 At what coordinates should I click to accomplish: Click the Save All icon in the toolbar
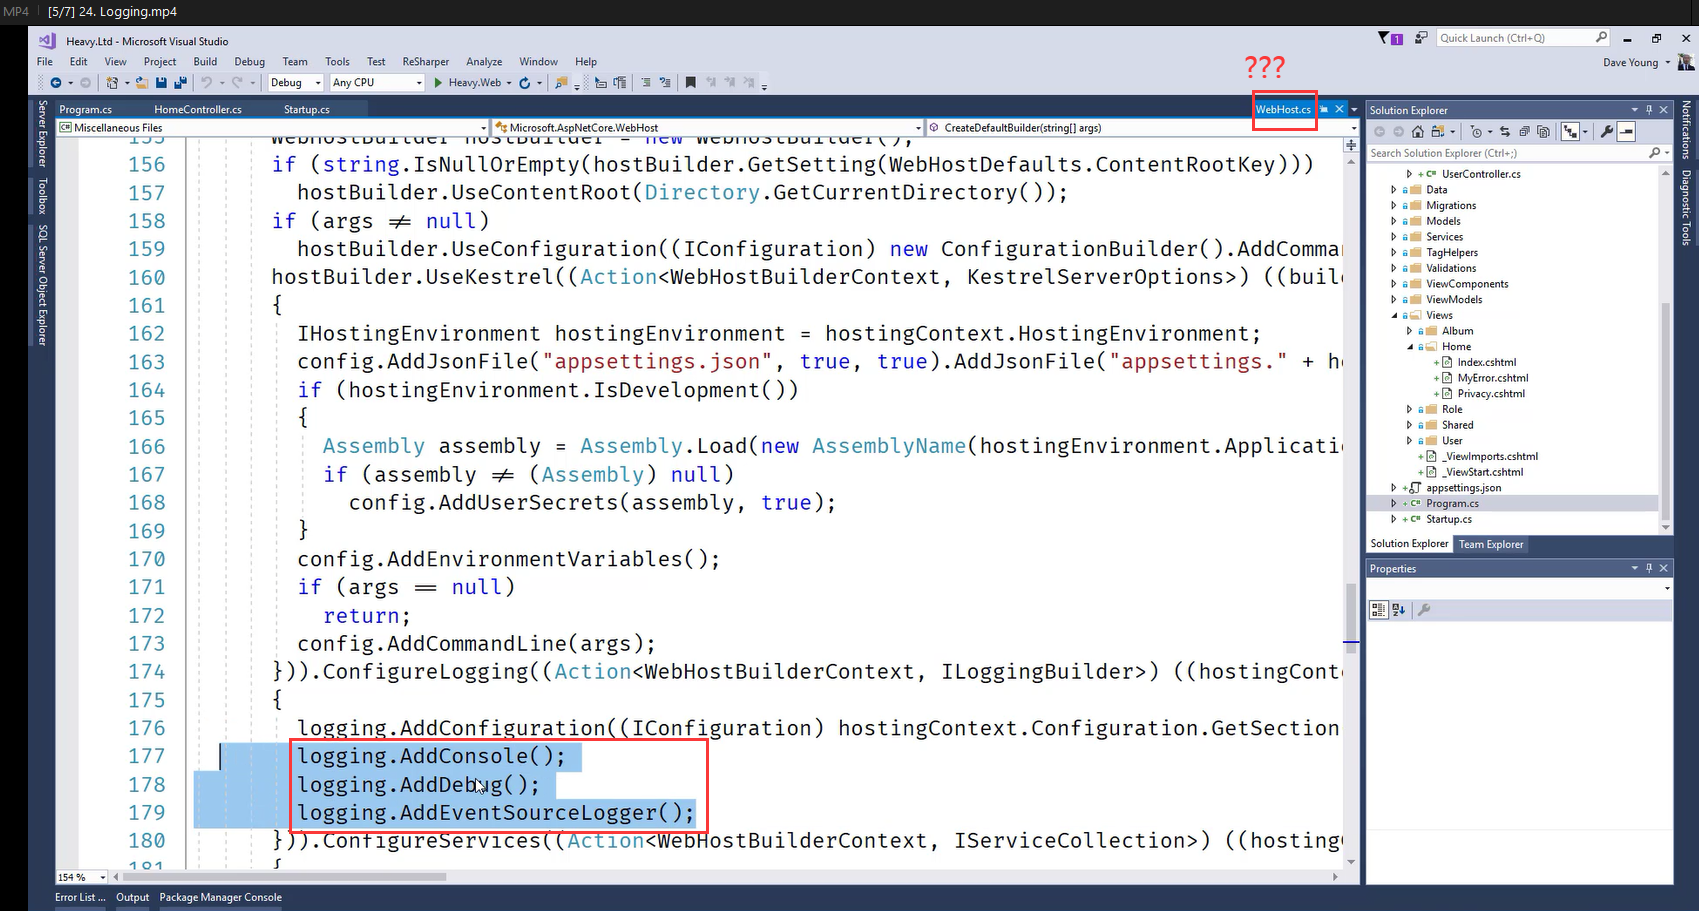pos(180,83)
